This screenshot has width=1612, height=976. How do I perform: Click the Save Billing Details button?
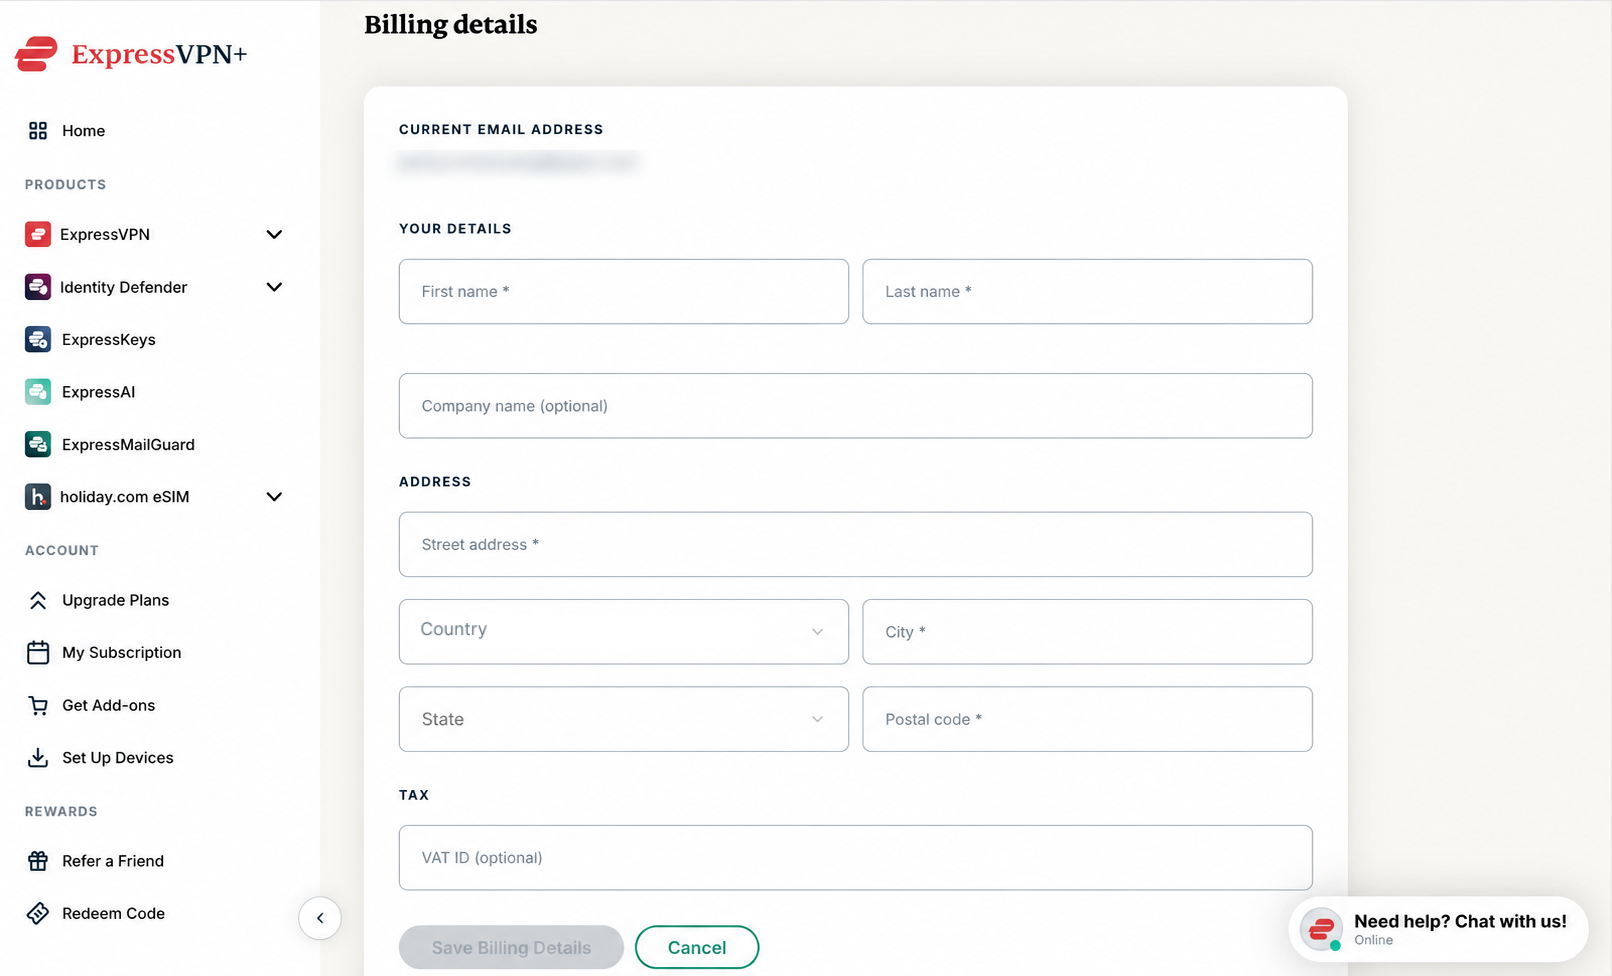(x=511, y=947)
